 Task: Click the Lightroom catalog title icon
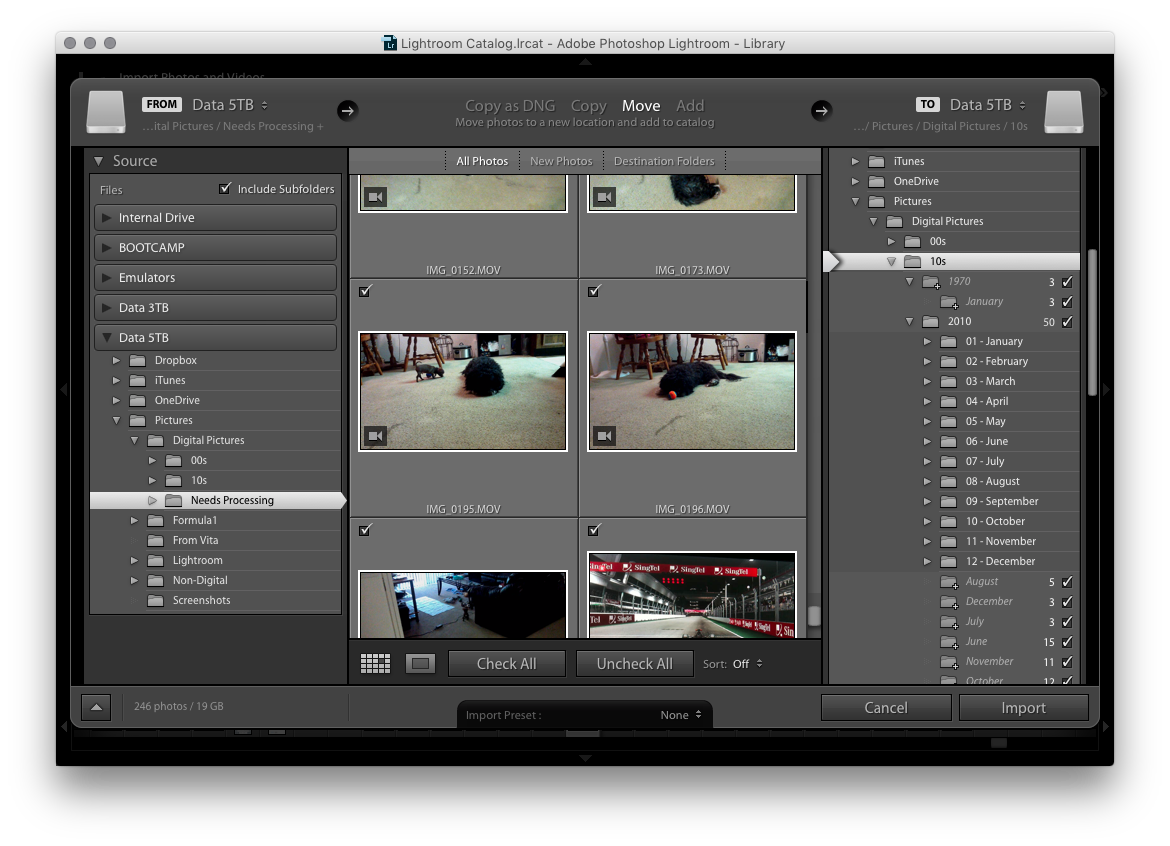point(390,43)
